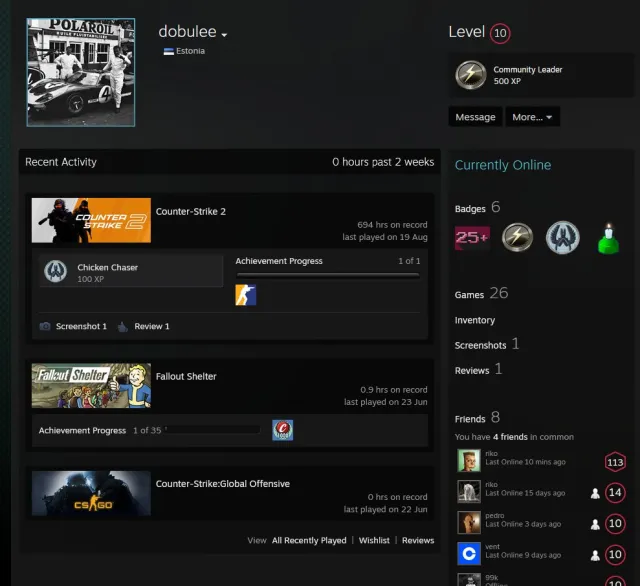Viewport: 640px width, 586px height.
Task: Open riko Last Online 15 days ago
Action: click(x=525, y=489)
